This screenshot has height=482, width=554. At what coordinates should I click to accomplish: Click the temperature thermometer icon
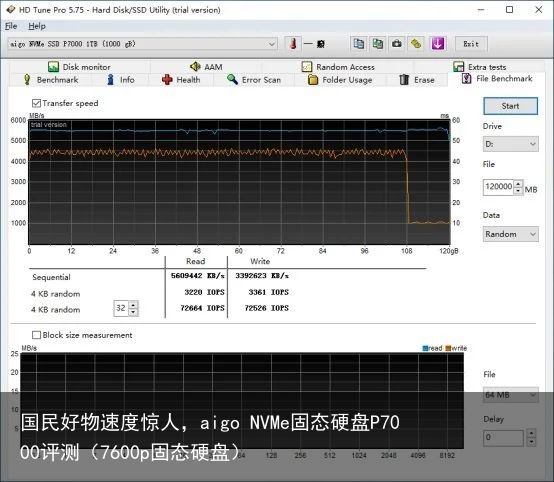pos(293,44)
